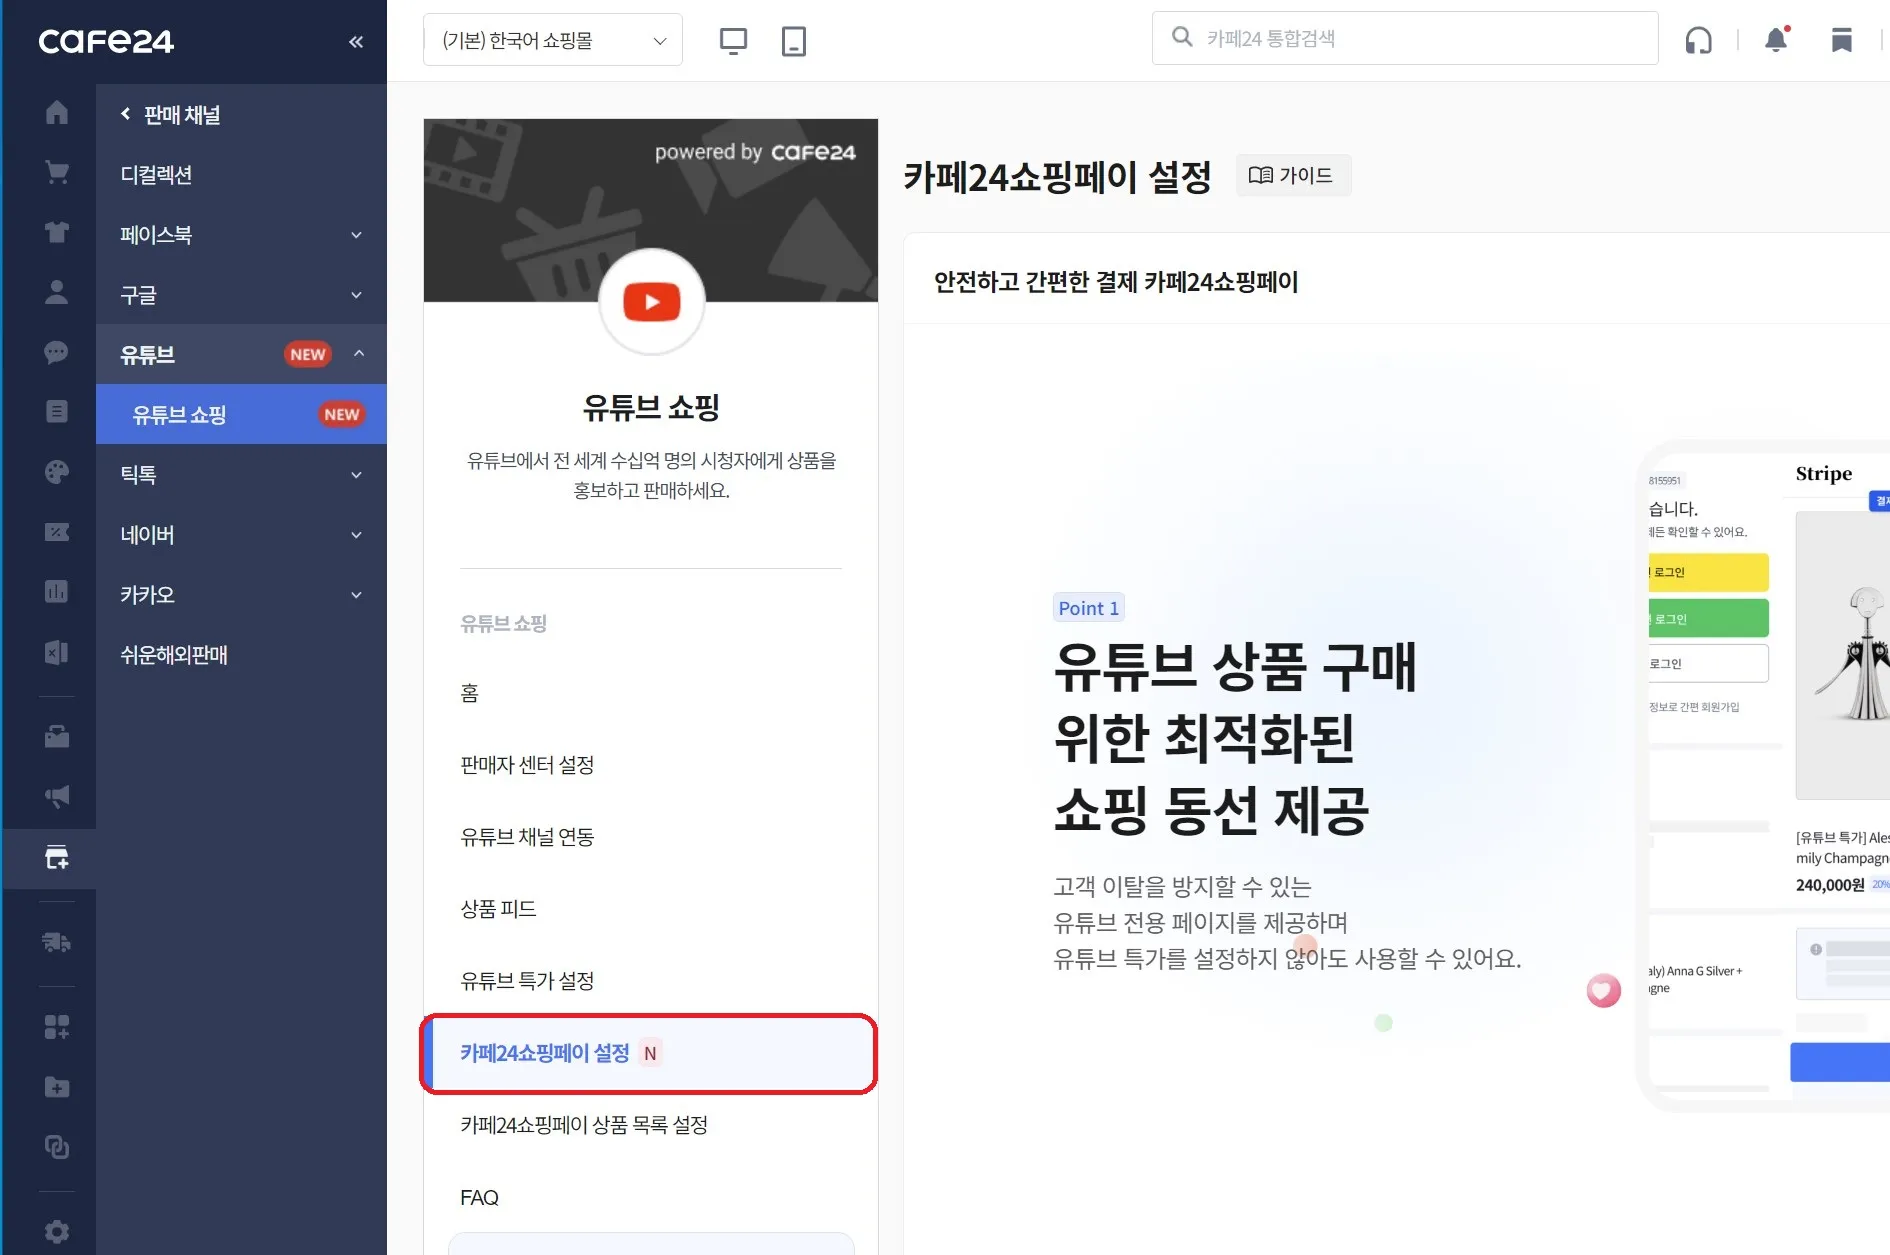Open 유튜브 채널 연동

click(527, 837)
